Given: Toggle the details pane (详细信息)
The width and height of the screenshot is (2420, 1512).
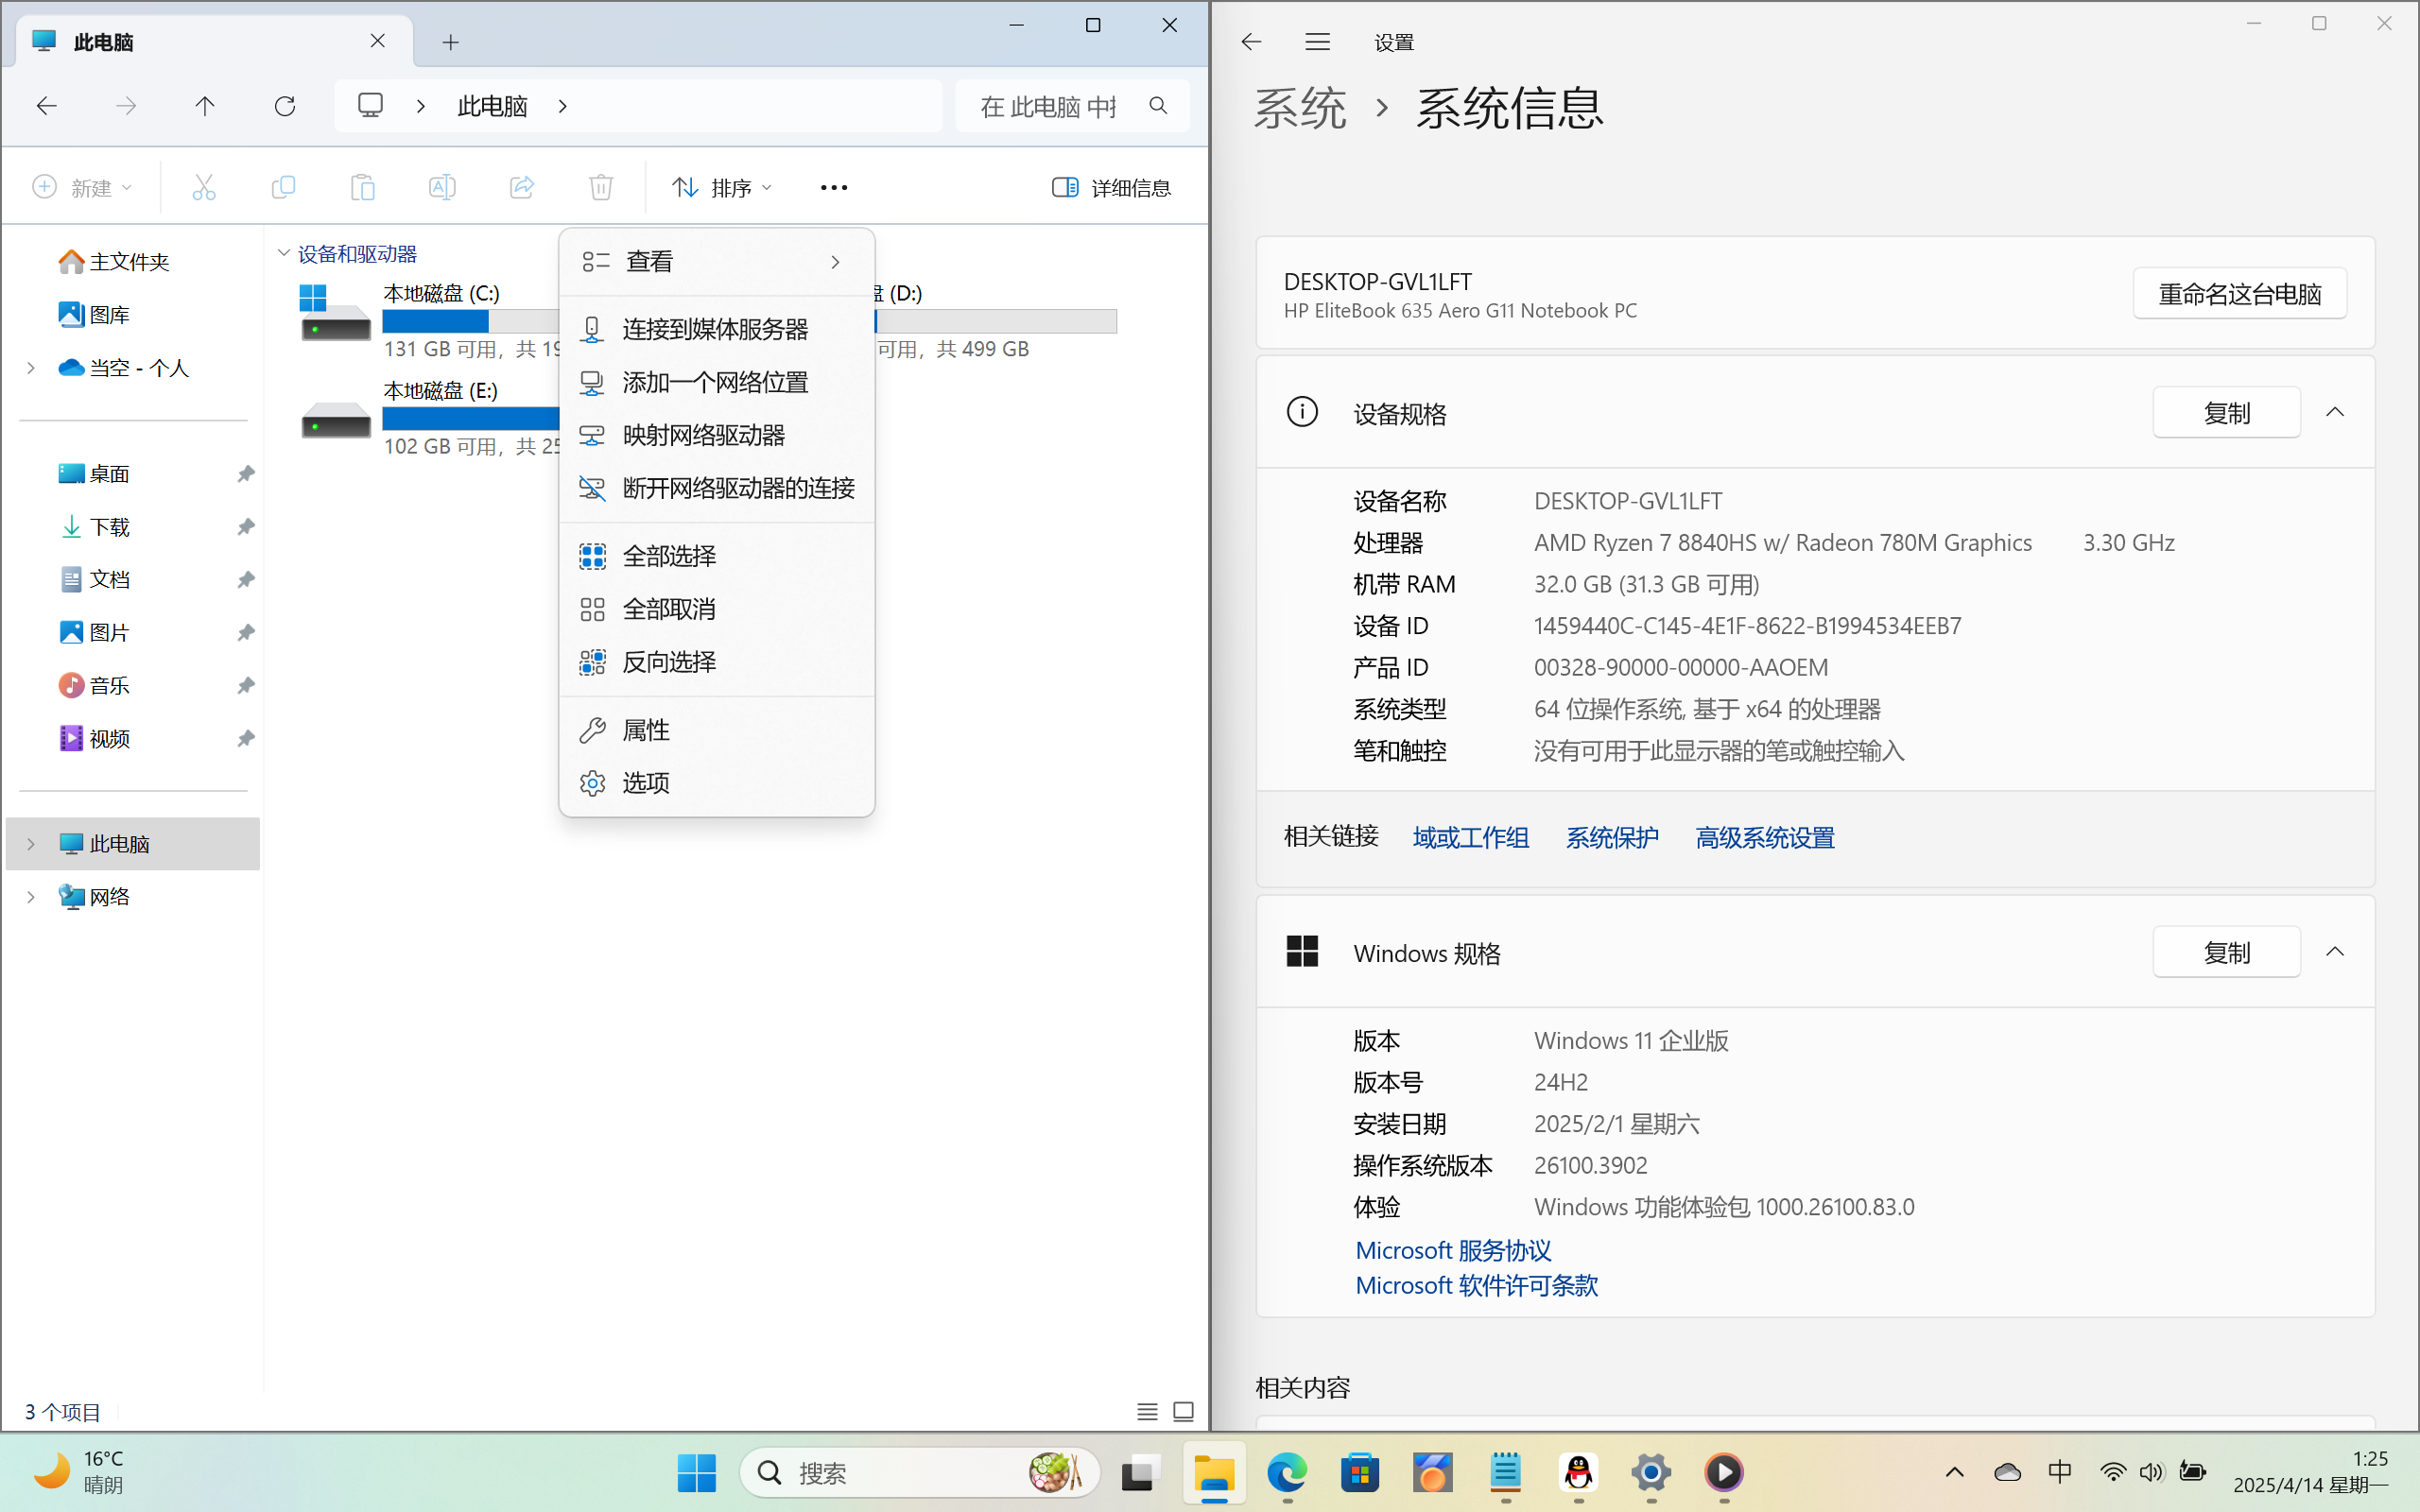Looking at the screenshot, I should pyautogui.click(x=1111, y=187).
